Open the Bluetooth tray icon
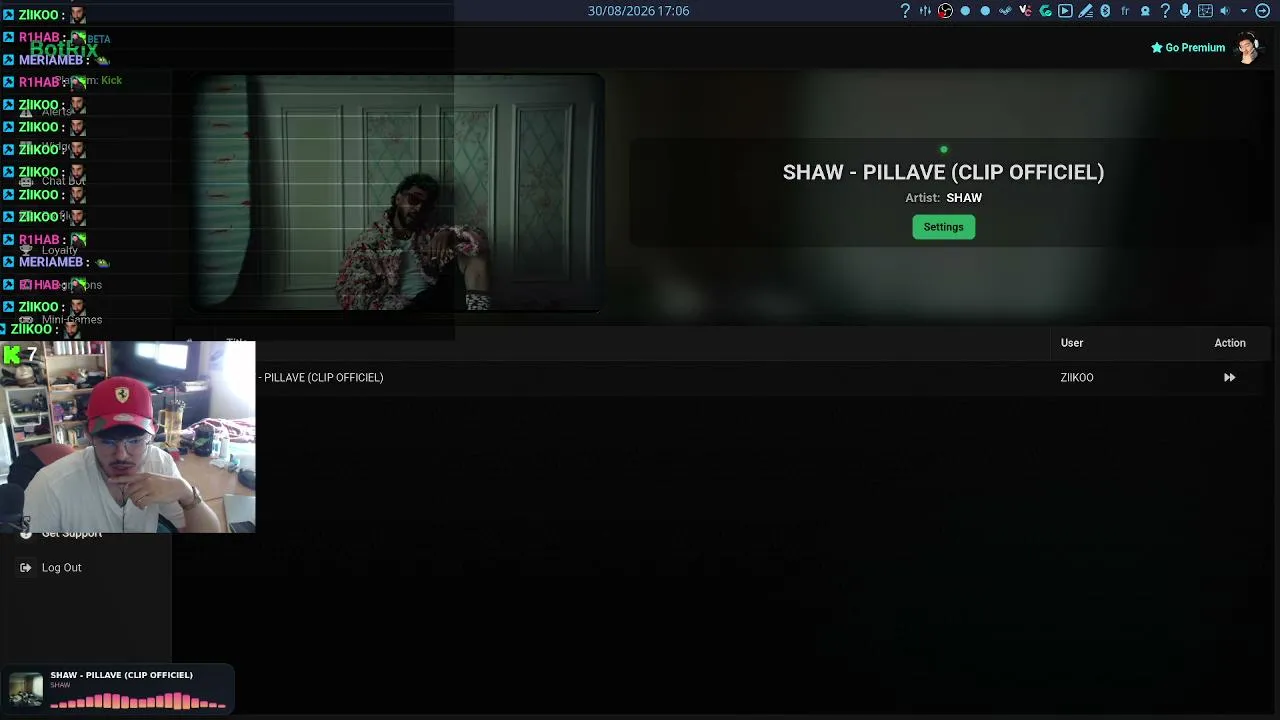The image size is (1280, 720). coord(1105,11)
